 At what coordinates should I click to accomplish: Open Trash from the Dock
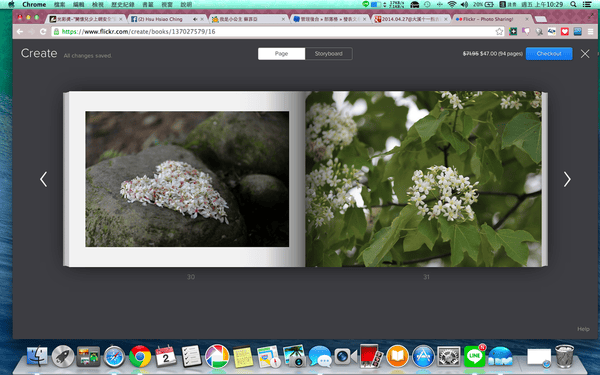click(x=564, y=357)
